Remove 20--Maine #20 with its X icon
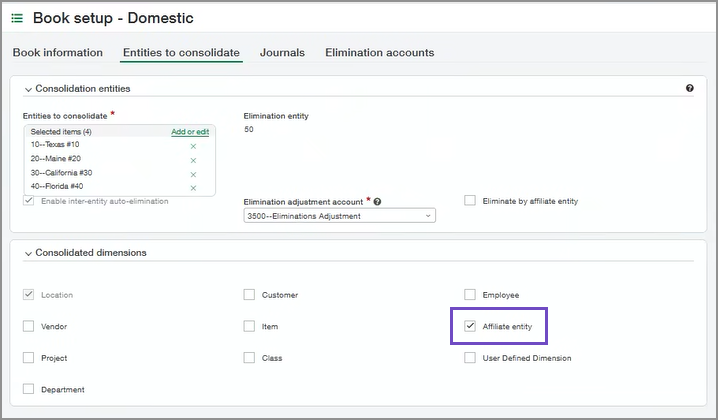718x420 pixels. tap(193, 160)
